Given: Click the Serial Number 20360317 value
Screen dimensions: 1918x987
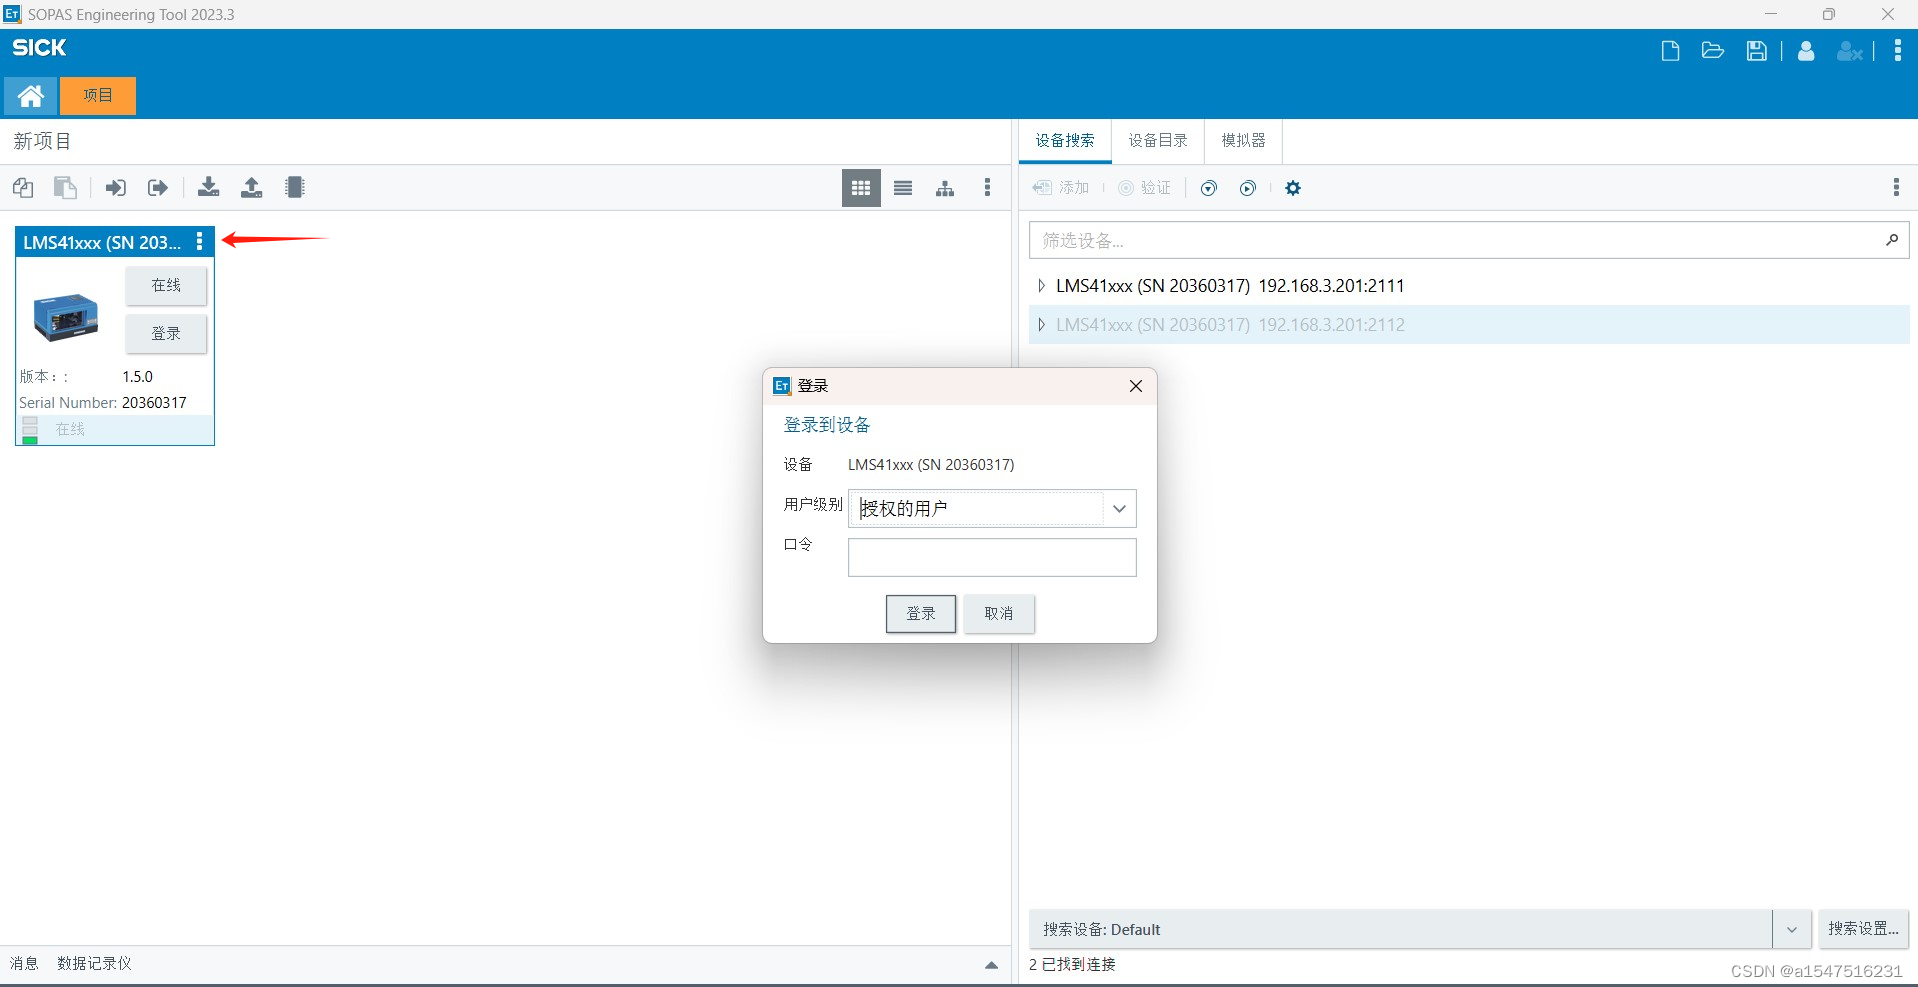Looking at the screenshot, I should pos(154,403).
